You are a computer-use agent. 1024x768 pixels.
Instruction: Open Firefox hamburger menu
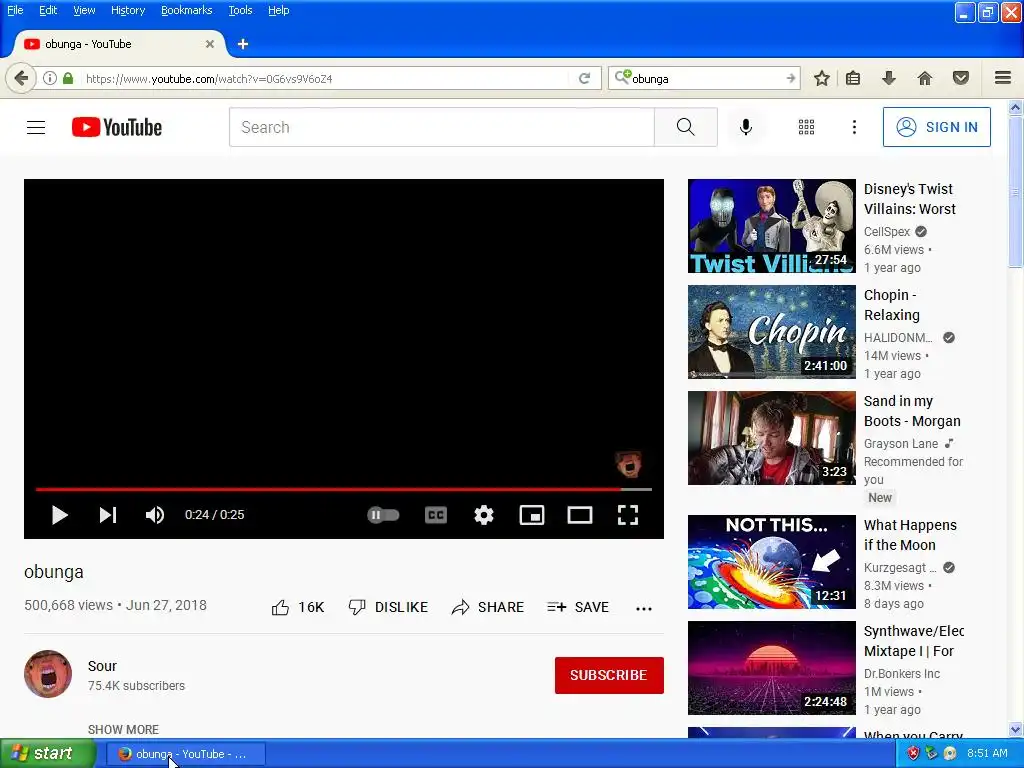pos(1003,79)
